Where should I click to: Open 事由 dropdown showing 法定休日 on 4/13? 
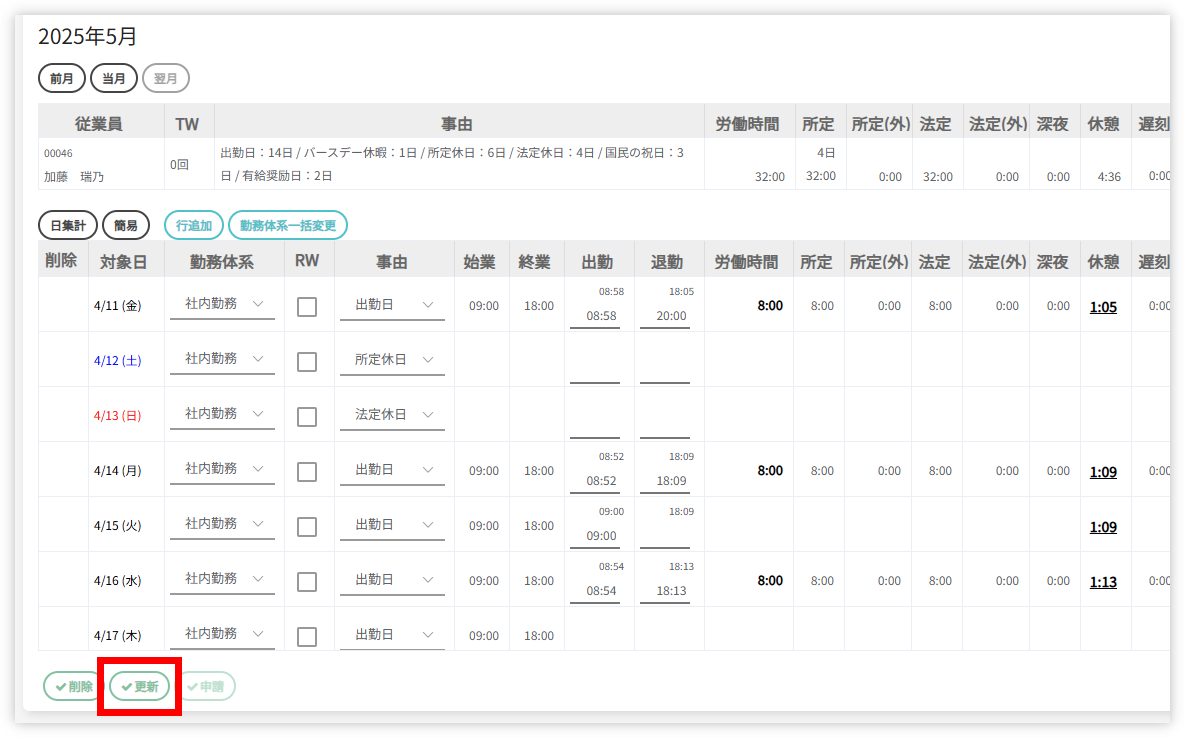[392, 414]
